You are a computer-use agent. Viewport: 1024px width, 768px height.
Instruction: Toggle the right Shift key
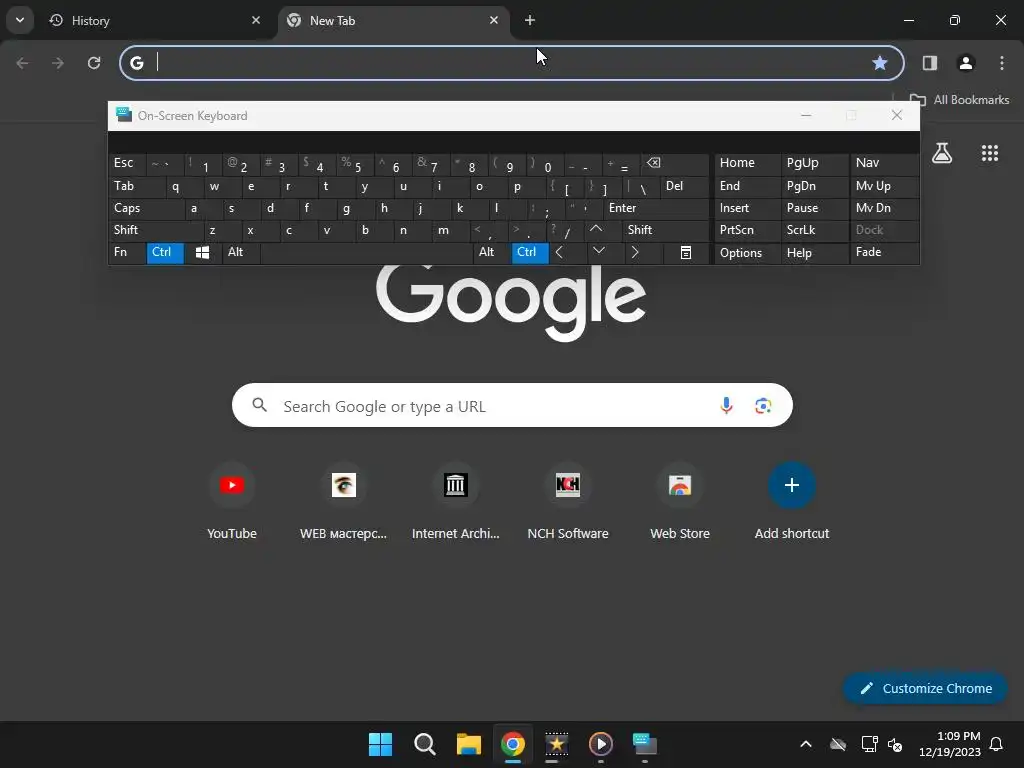point(665,230)
